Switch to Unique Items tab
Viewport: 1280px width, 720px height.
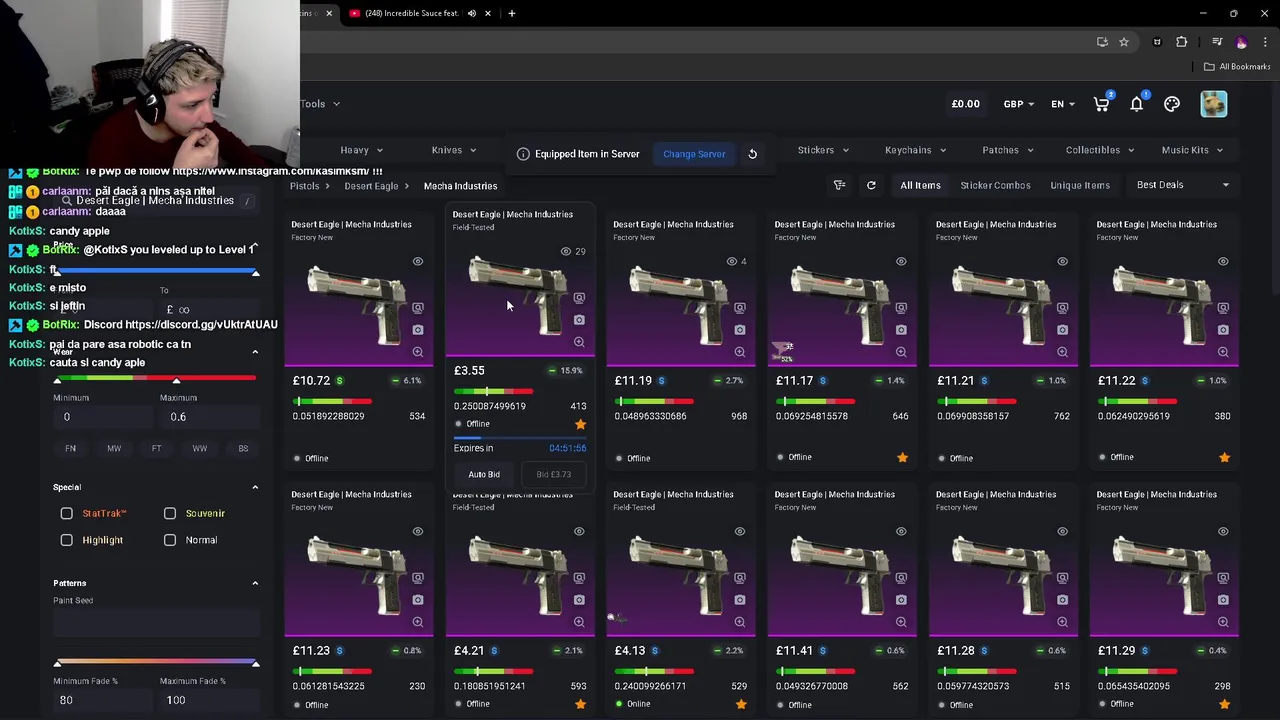(x=1080, y=185)
